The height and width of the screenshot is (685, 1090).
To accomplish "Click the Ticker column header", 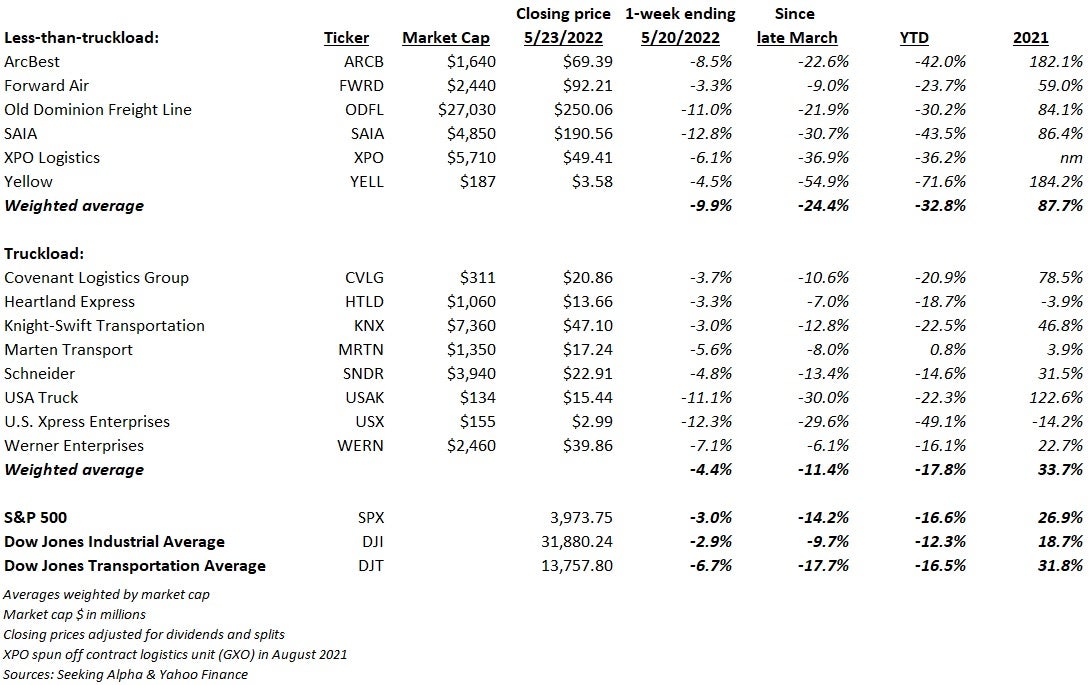I will pos(346,38).
